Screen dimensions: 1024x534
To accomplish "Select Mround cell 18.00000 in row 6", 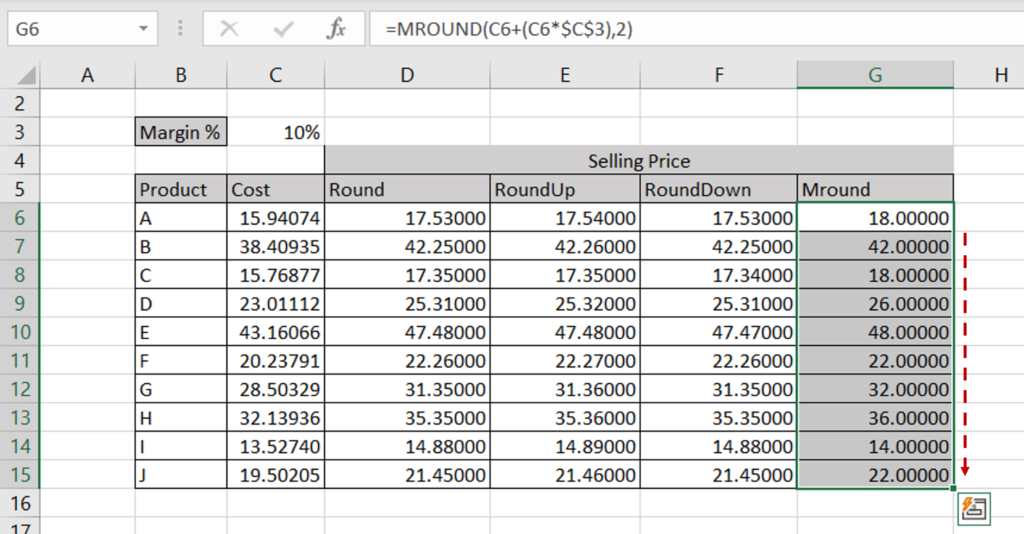I will (875, 217).
